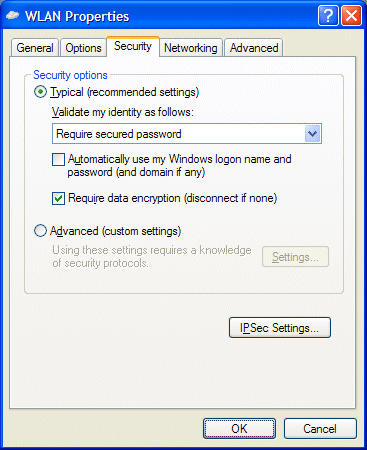The image size is (367, 450).
Task: Open IPSec Settings
Action: pyautogui.click(x=280, y=328)
